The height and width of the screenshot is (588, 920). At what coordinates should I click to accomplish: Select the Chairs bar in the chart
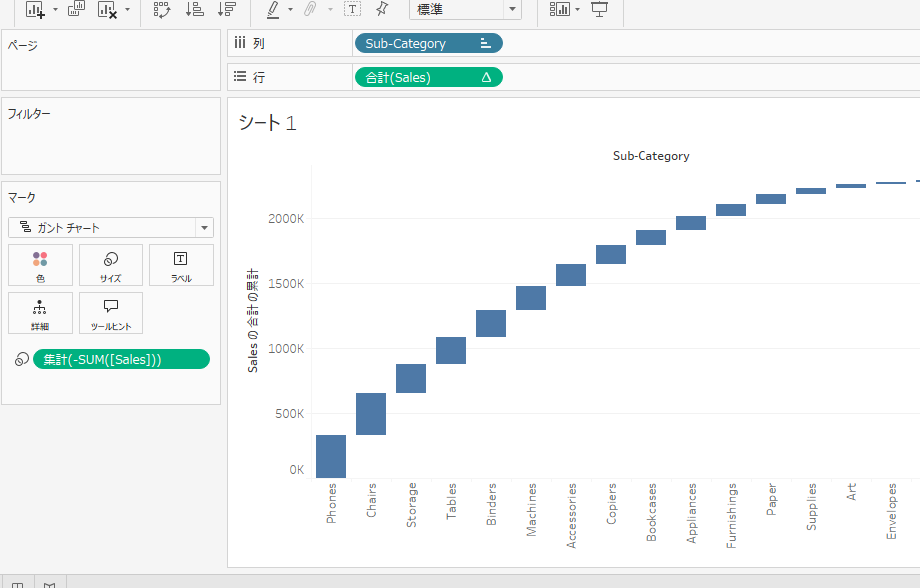371,414
